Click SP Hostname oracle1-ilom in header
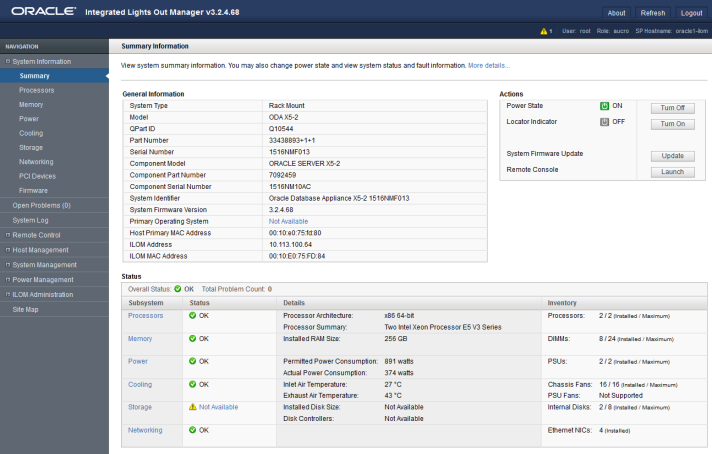Viewport: 712px width, 454px height. click(672, 31)
